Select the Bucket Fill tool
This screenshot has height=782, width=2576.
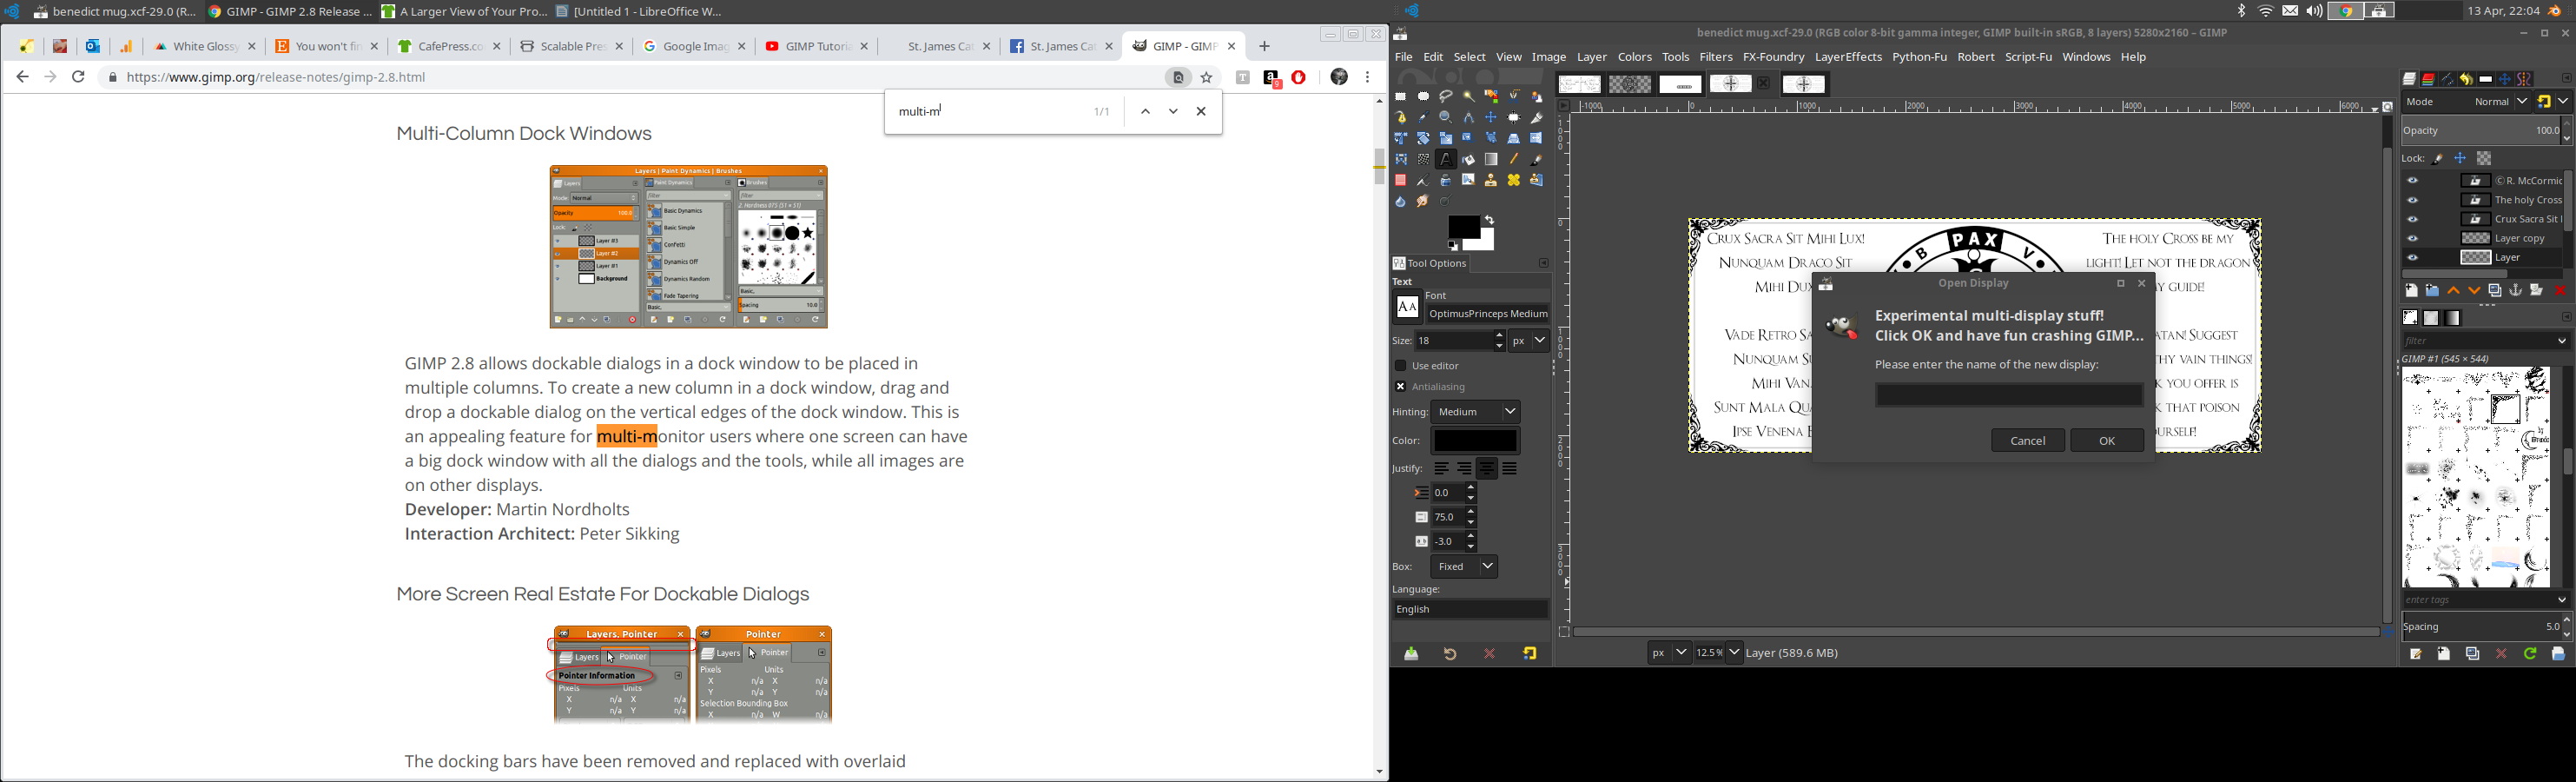[1469, 160]
